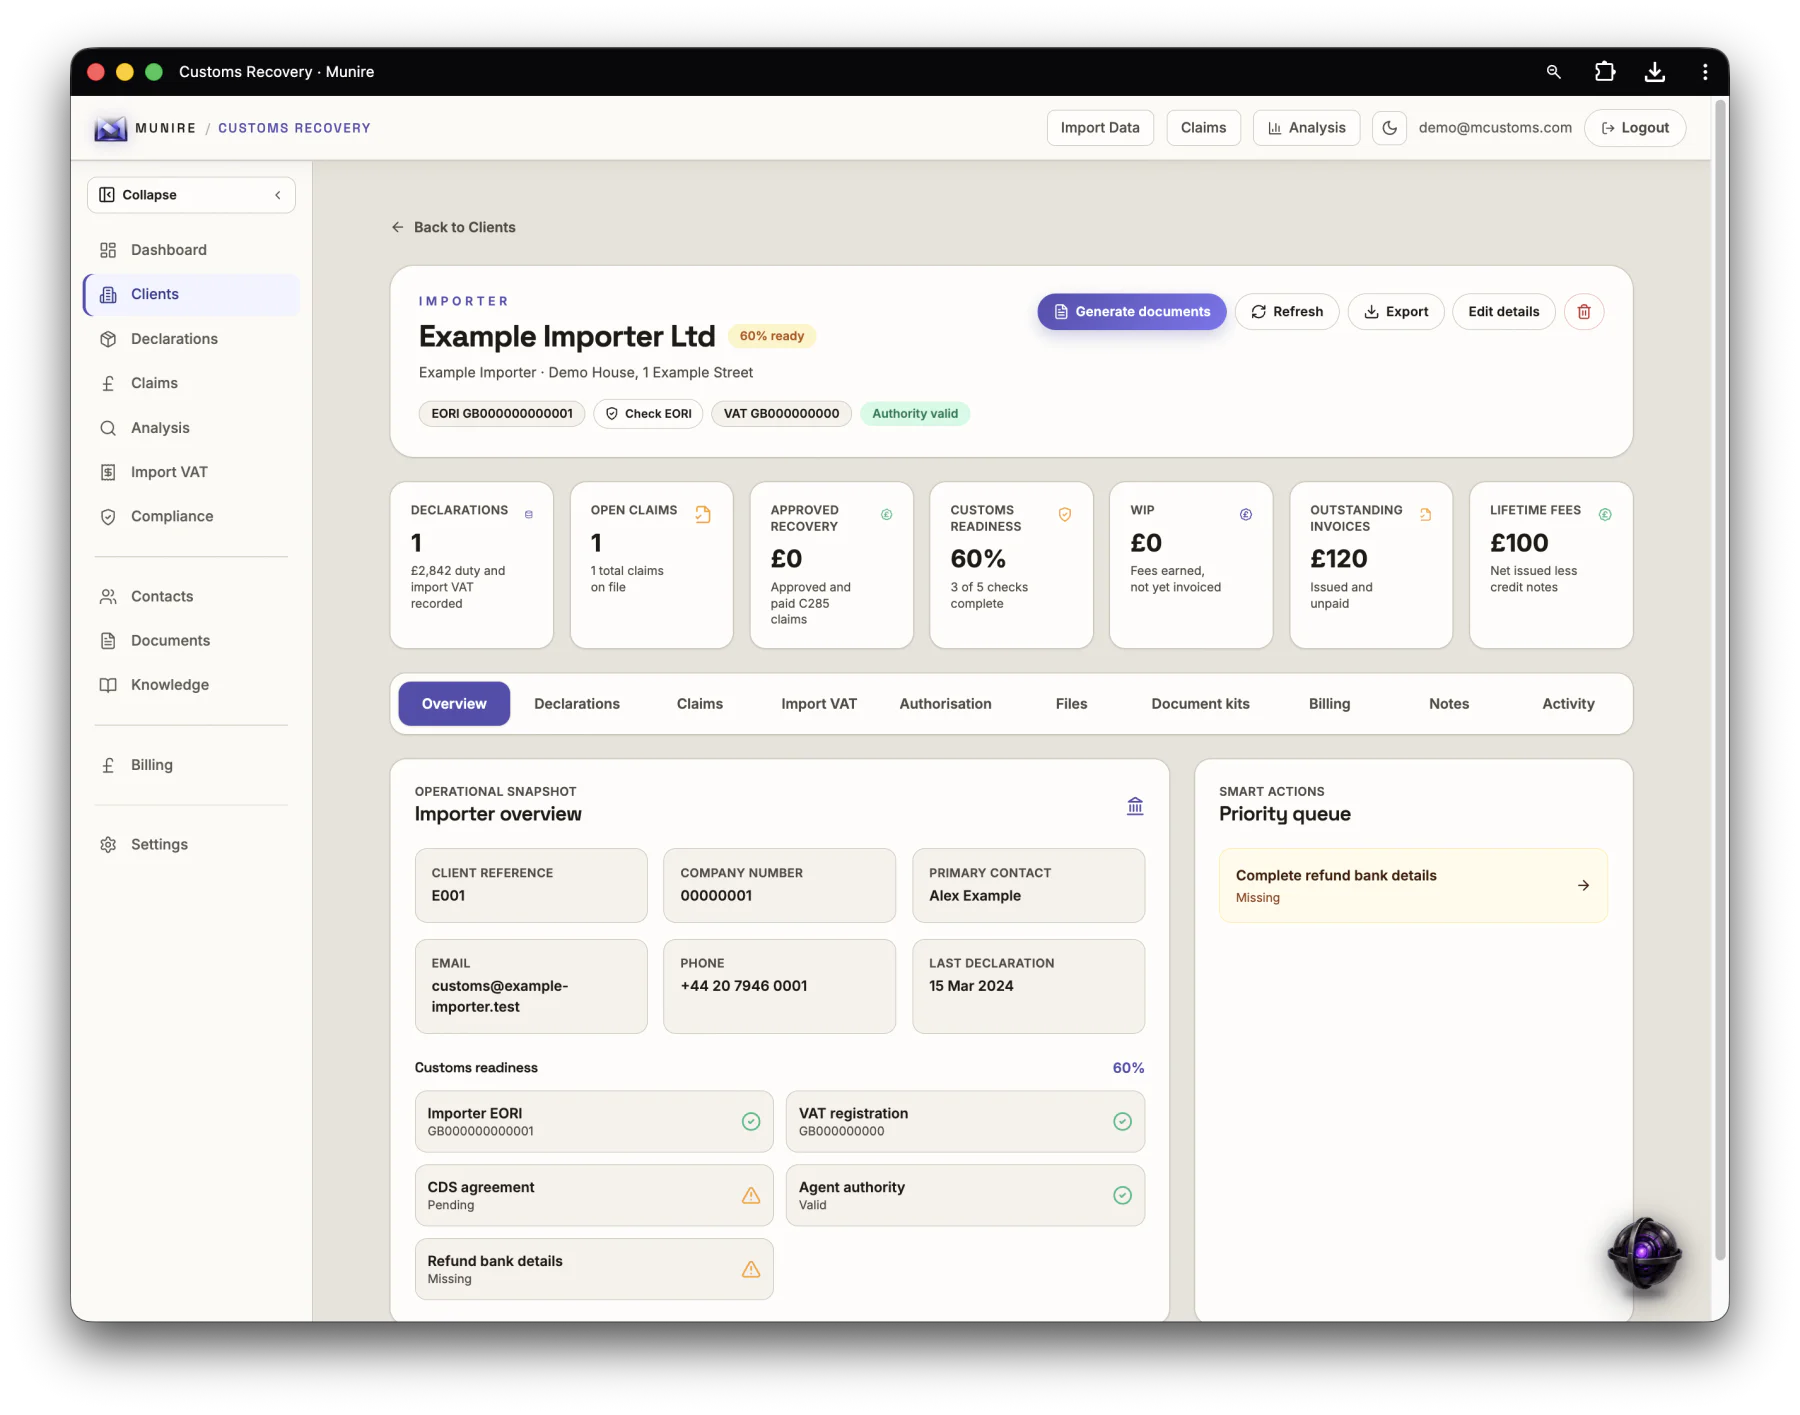Open Complete refund bank details action
Screen dimensions: 1800x1415
pyautogui.click(x=1413, y=885)
